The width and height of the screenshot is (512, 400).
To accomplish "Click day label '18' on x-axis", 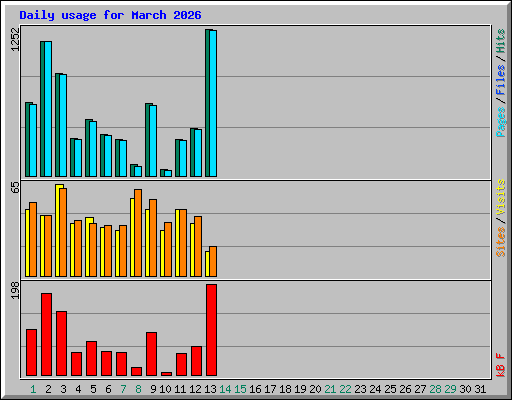I will [285, 389].
